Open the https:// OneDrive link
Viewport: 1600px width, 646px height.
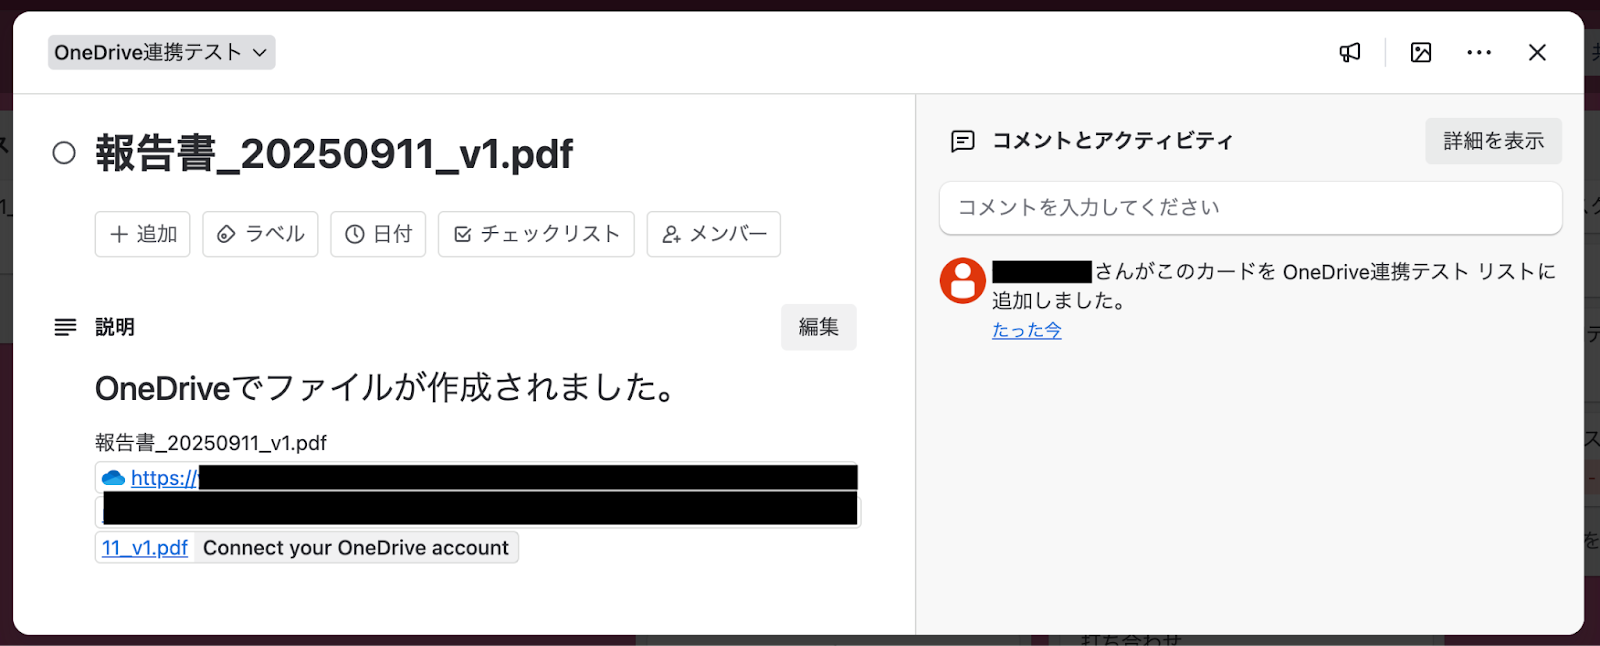[x=164, y=478]
